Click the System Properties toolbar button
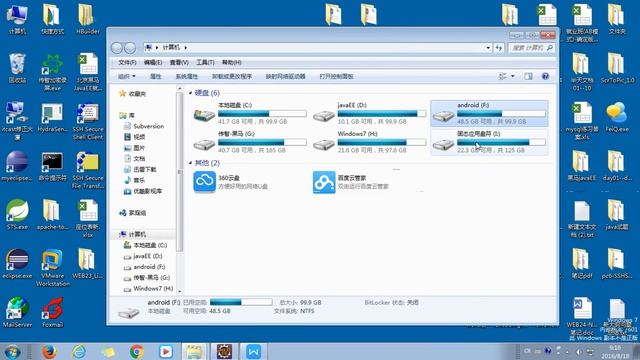The width and height of the screenshot is (640, 360). 187,76
